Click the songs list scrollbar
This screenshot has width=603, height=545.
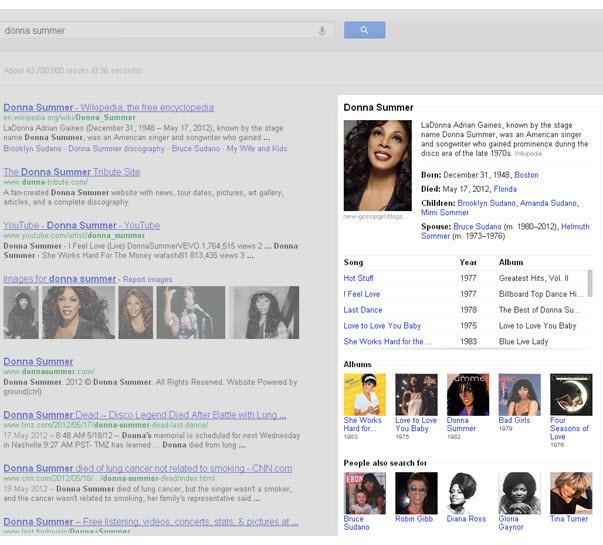(590, 283)
